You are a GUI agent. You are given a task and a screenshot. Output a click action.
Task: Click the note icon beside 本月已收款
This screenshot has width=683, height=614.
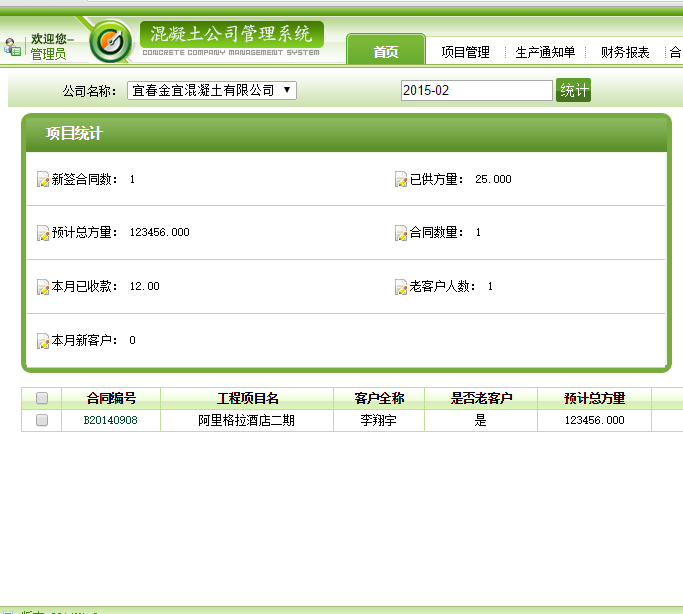coord(43,287)
